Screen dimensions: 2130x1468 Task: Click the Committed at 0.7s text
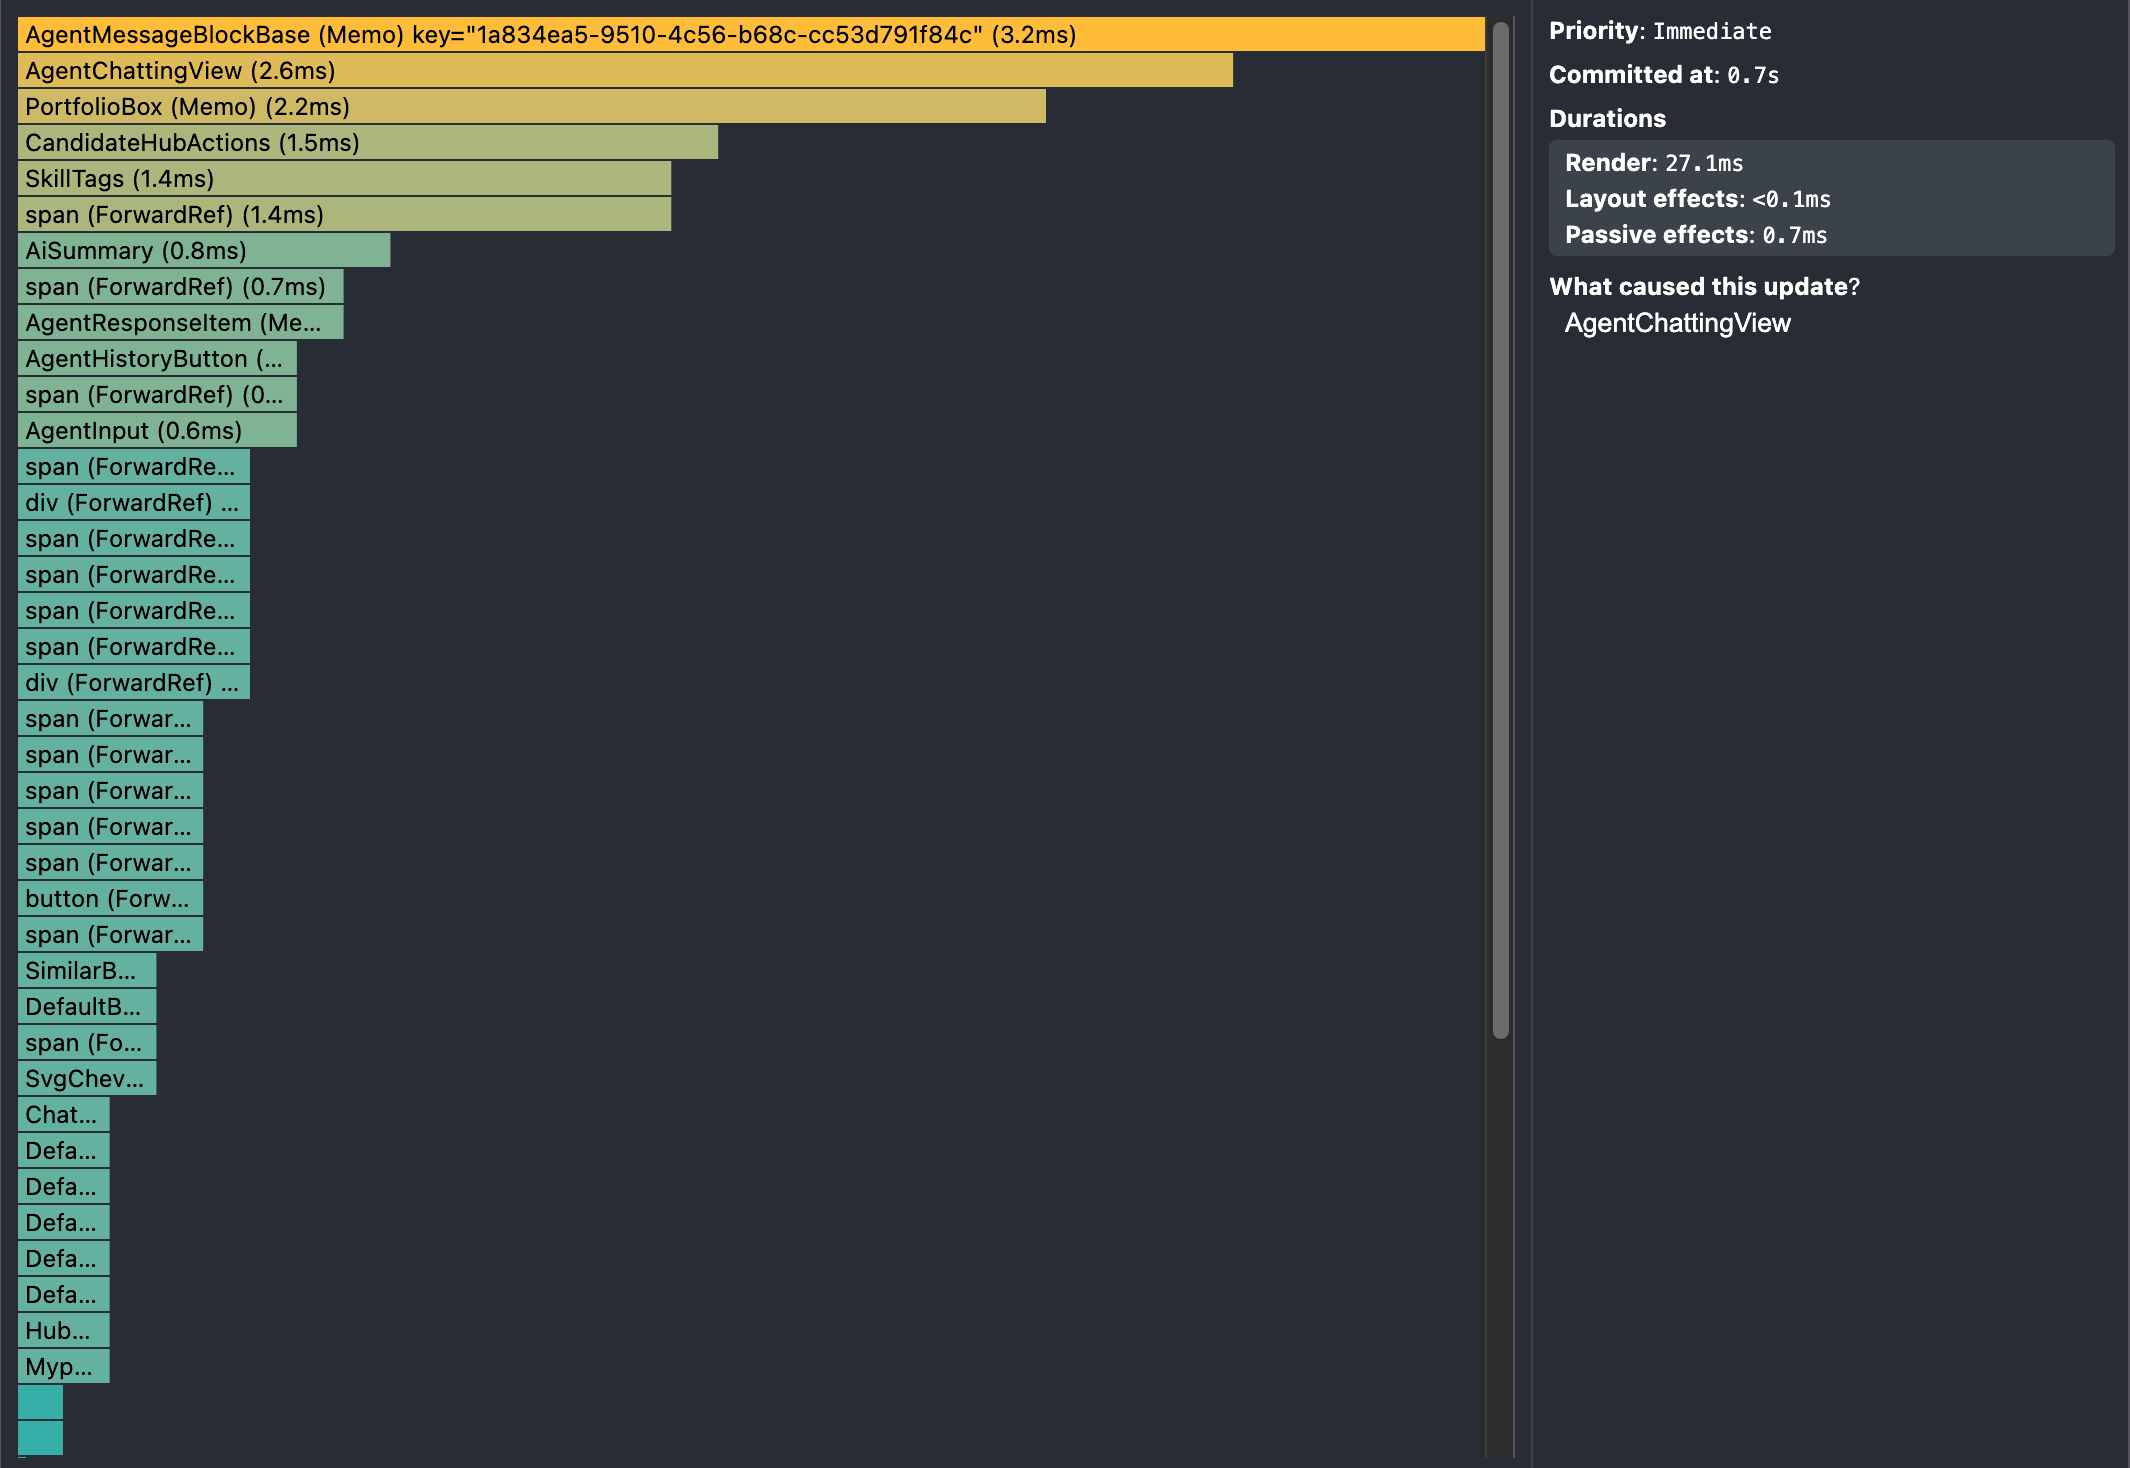[1664, 75]
